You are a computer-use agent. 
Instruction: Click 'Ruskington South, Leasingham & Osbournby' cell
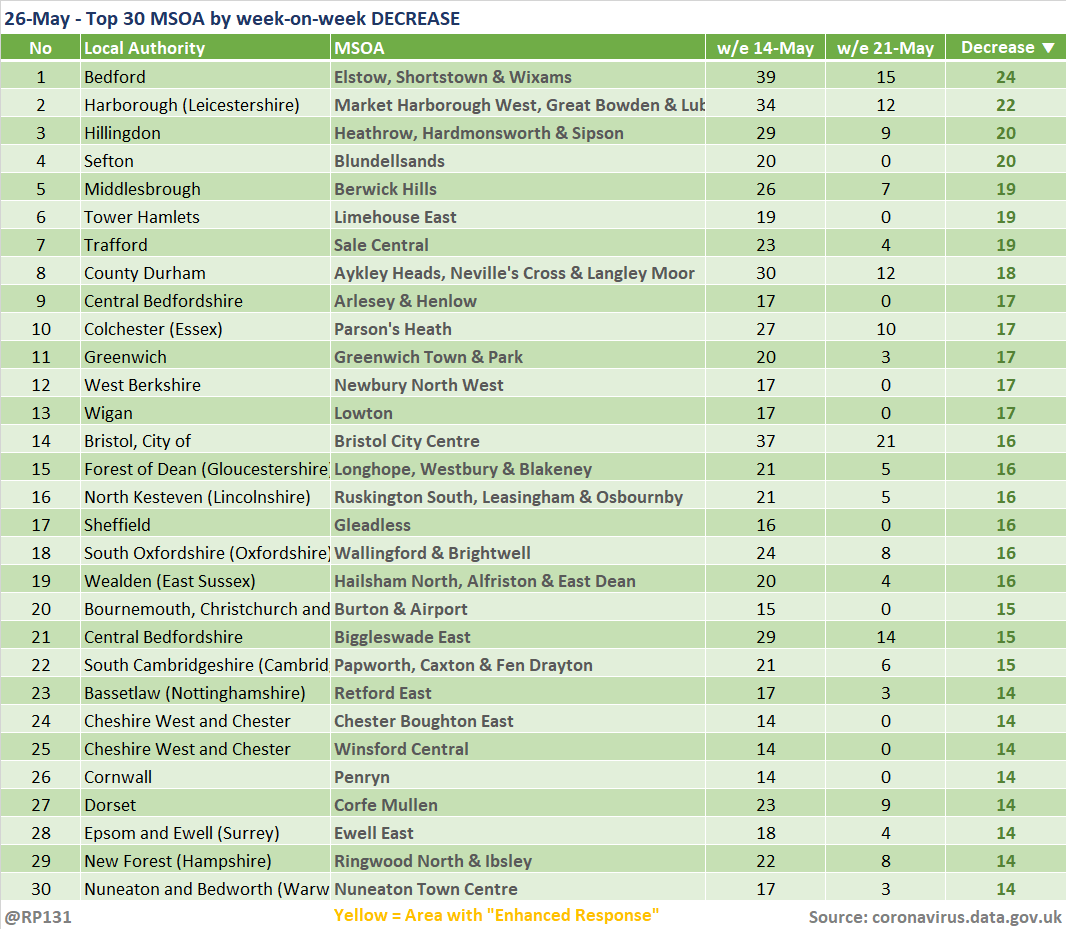518,496
